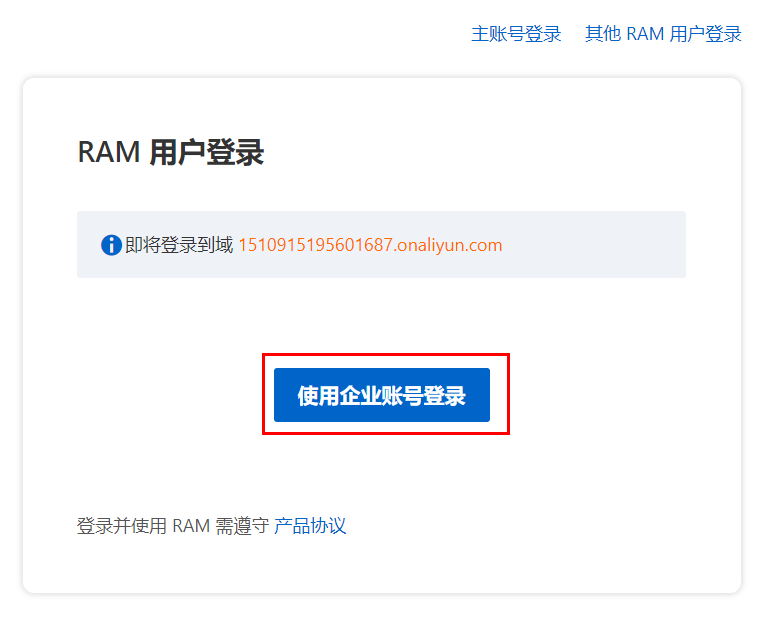The height and width of the screenshot is (626, 781).
Task: Tap the circled i information symbol
Action: (111, 245)
